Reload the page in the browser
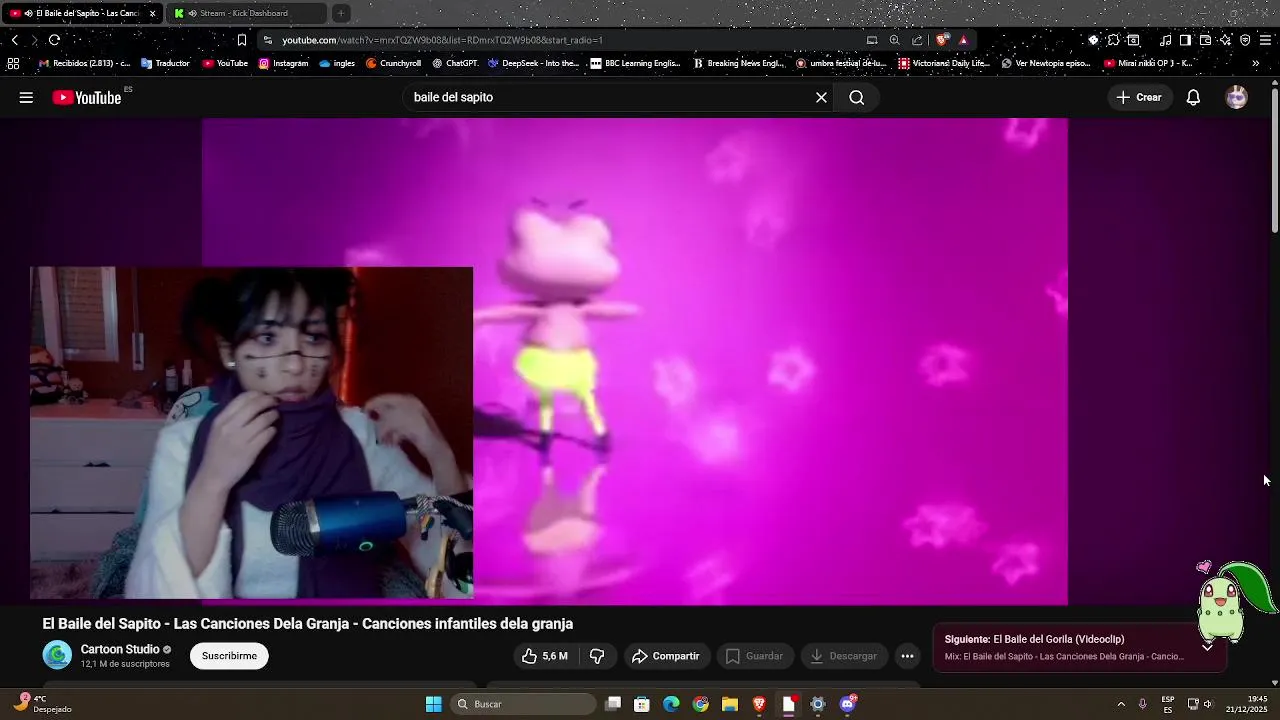Screen dimensions: 1280x720 54,40
